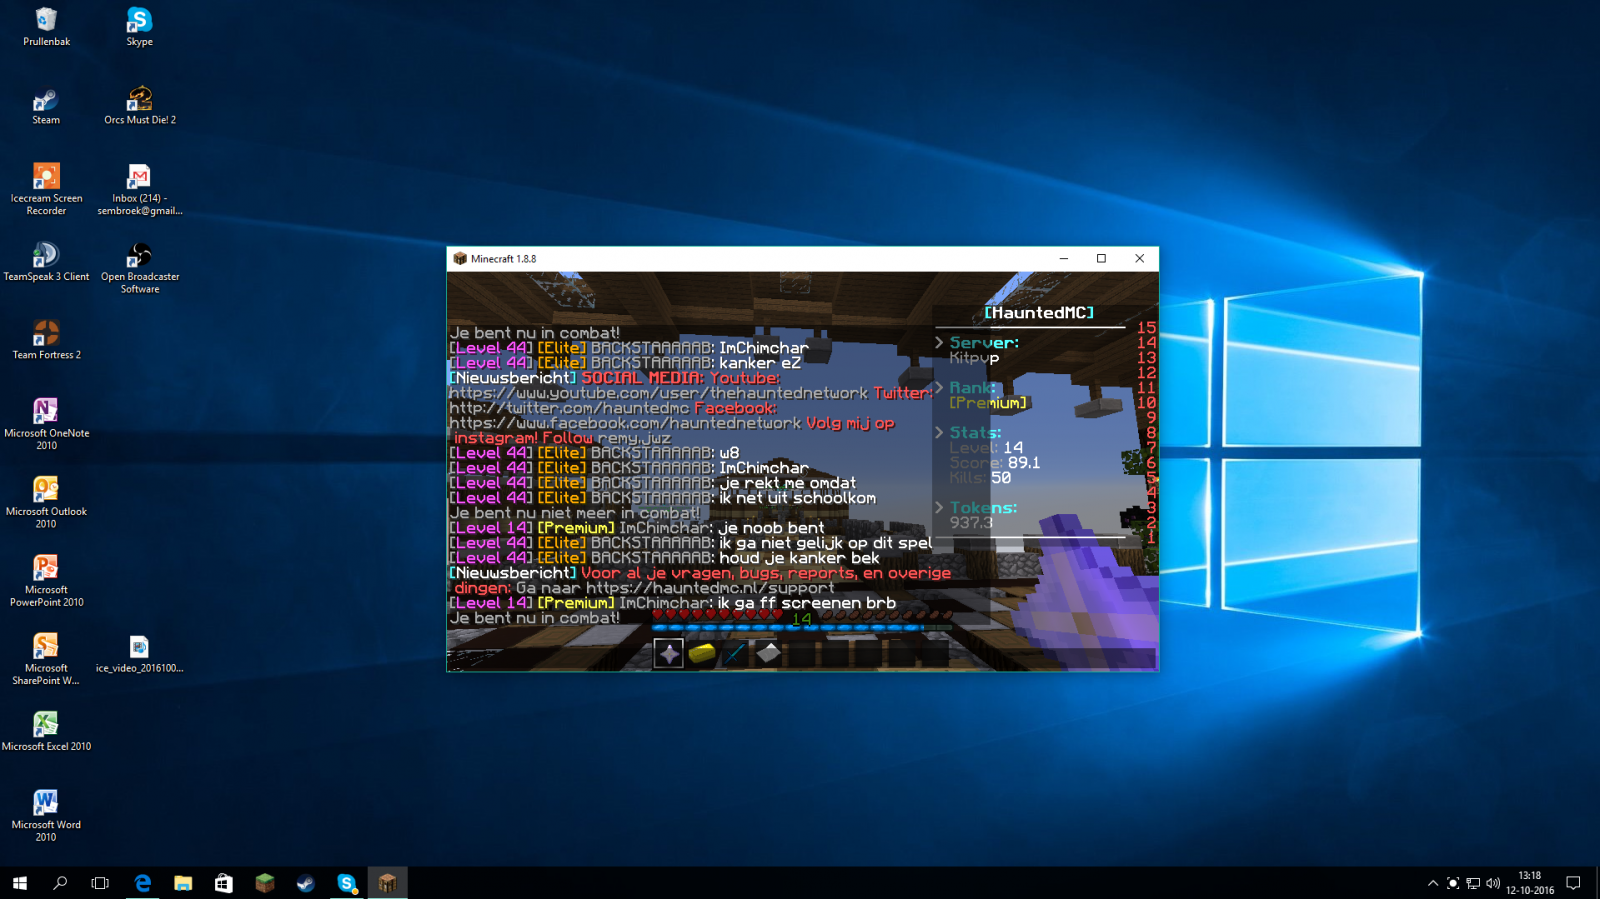This screenshot has height=899, width=1600.
Task: Click chat message 'je noob bent'
Action: tap(771, 528)
